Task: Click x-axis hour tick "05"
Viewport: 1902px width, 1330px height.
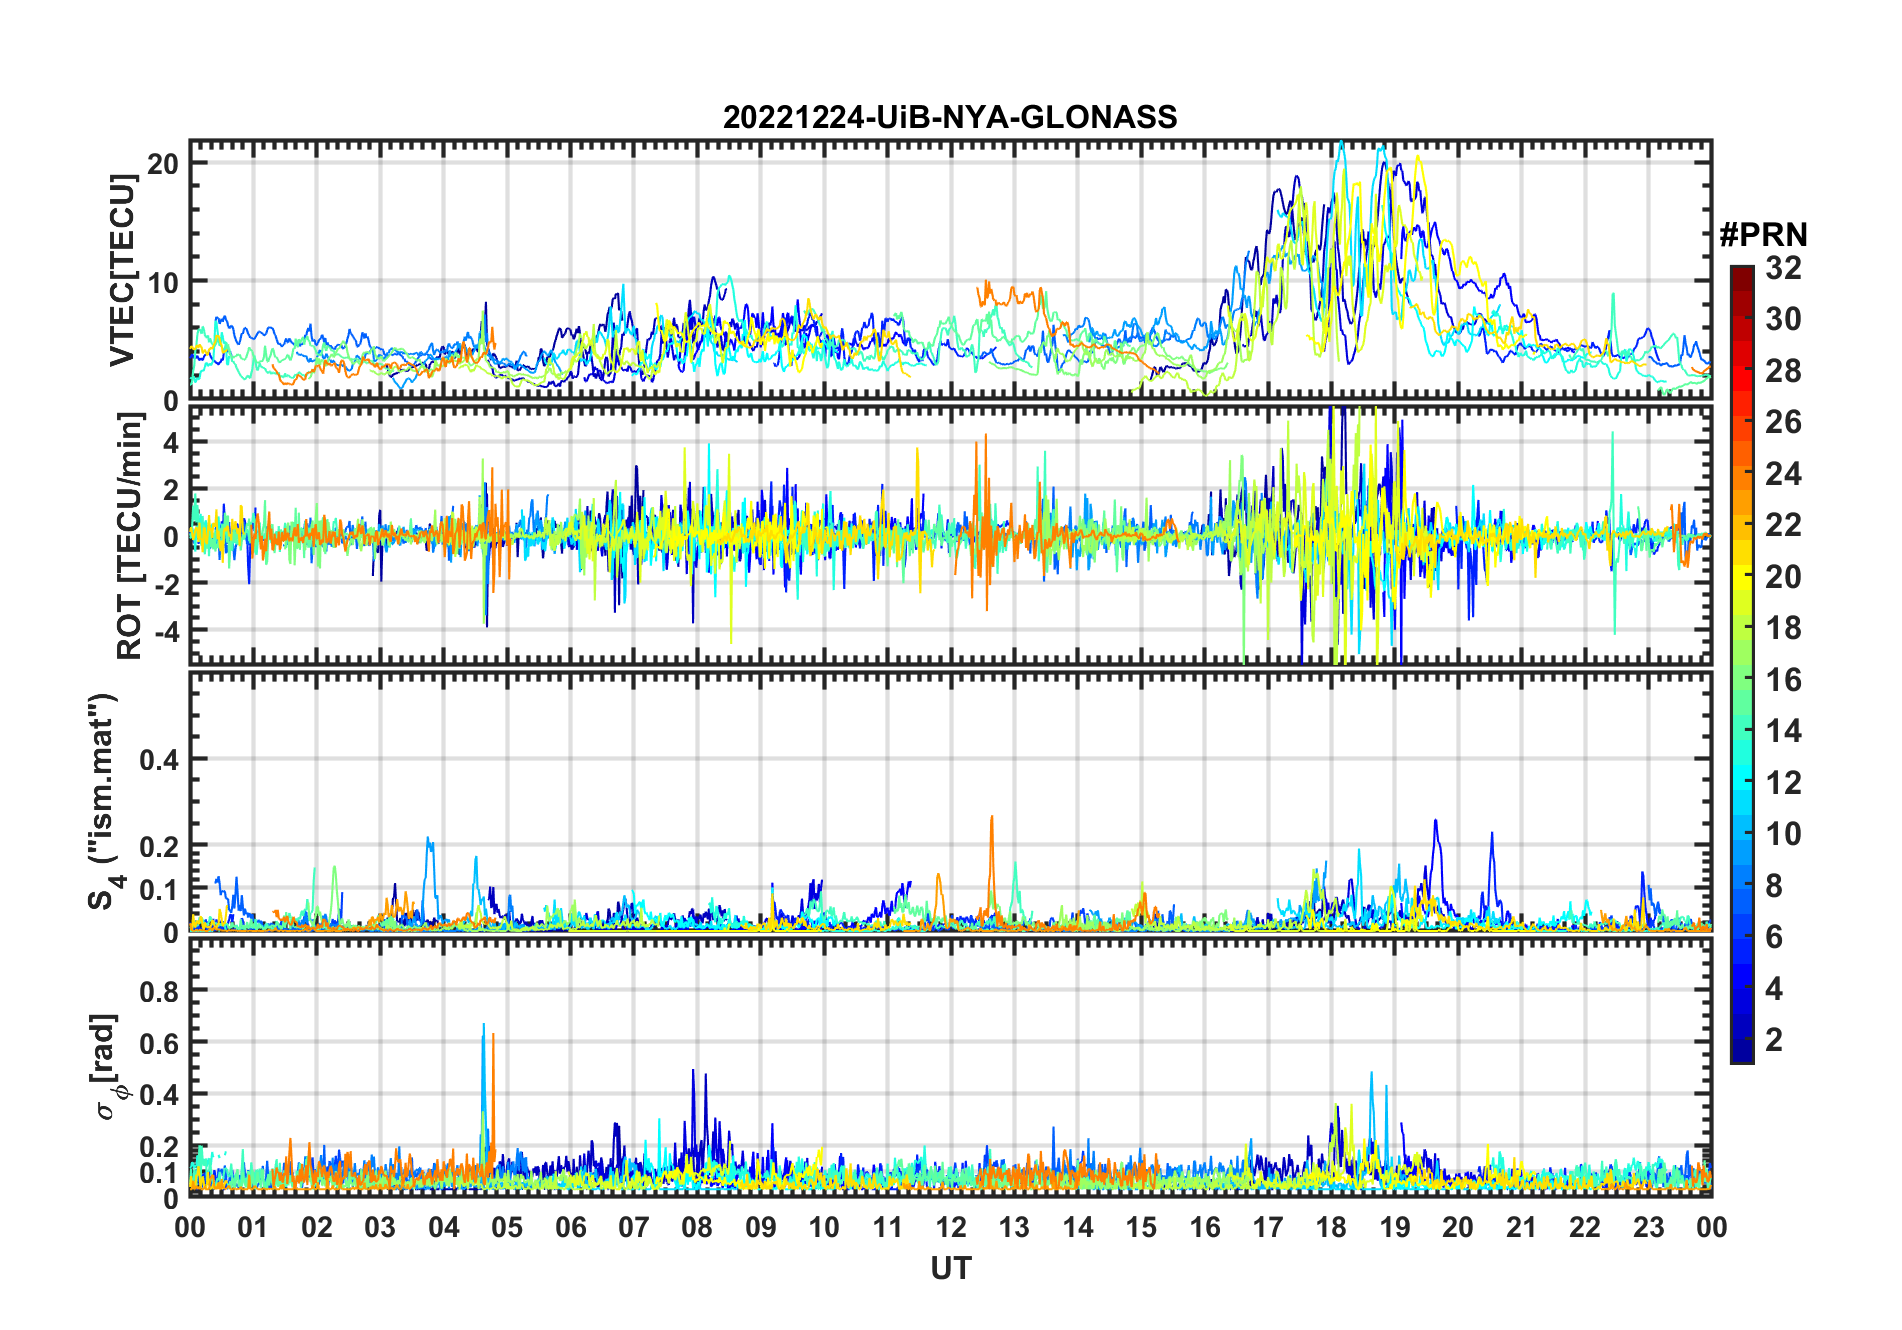Action: (x=507, y=1227)
